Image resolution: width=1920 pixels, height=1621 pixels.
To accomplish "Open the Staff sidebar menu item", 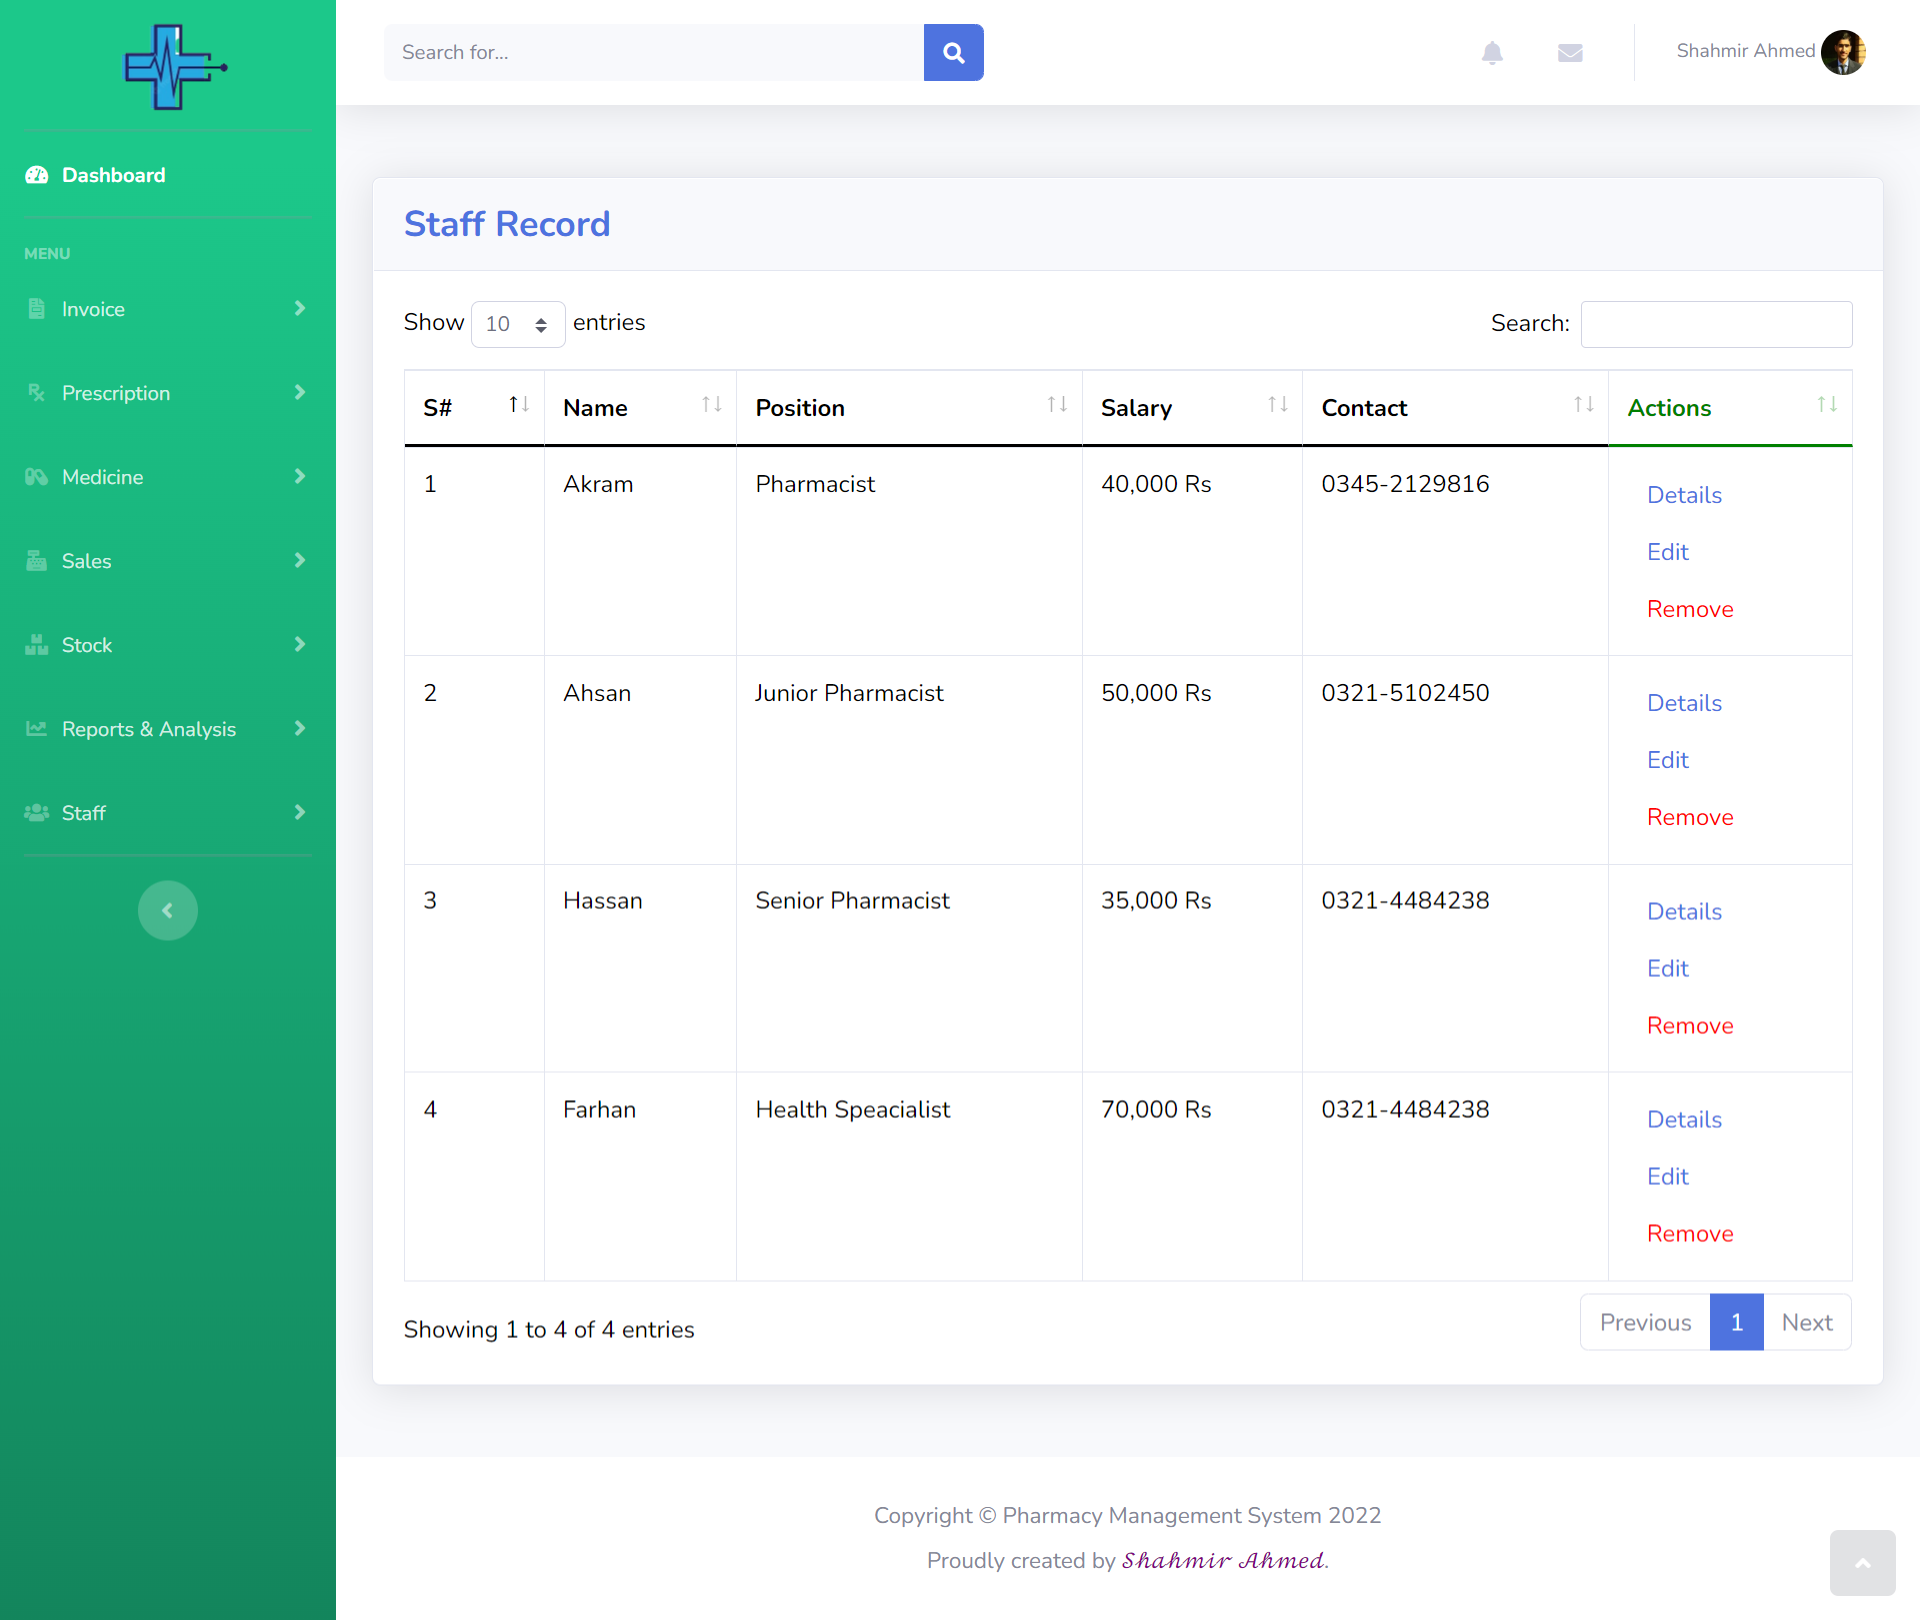I will point(168,813).
